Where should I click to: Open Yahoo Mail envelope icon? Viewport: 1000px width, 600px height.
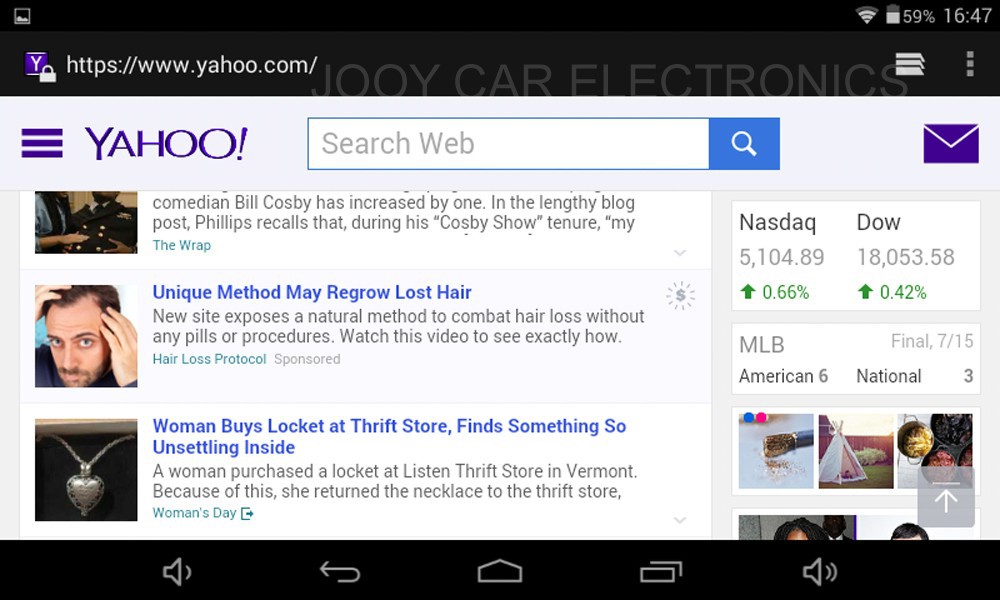point(950,144)
